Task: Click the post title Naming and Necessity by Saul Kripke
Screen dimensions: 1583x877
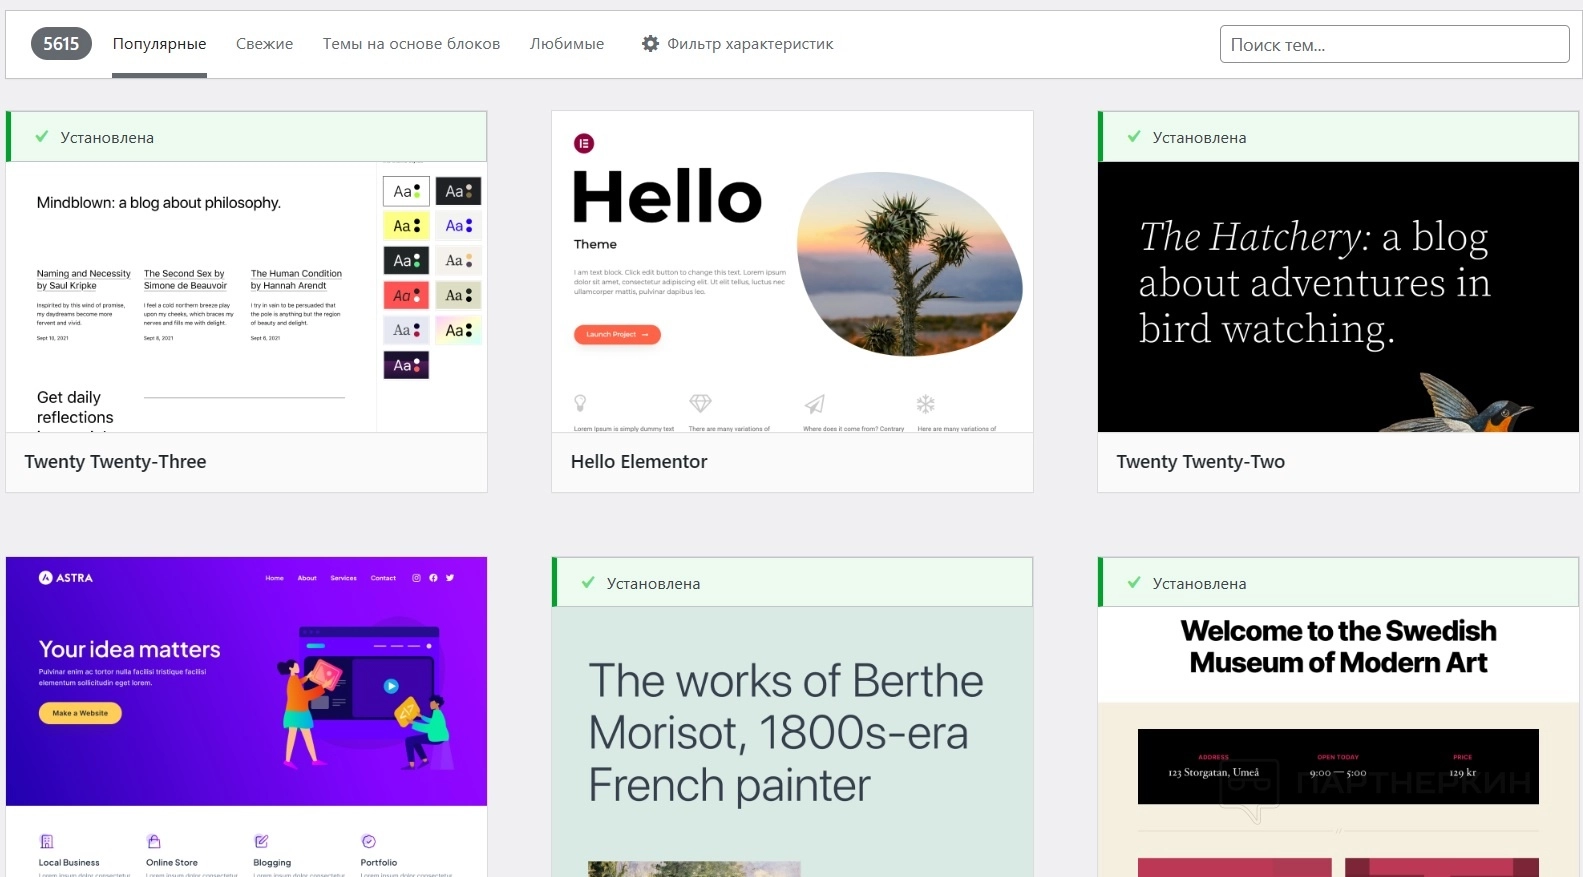Action: 84,279
